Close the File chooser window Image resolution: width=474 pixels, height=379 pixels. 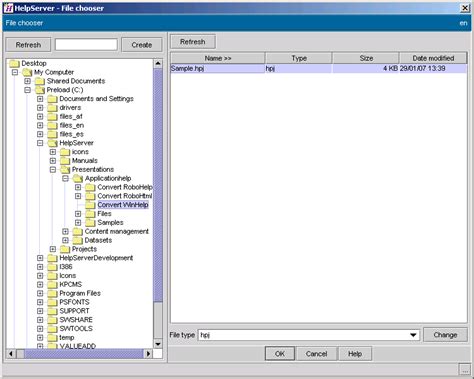[x=465, y=8]
